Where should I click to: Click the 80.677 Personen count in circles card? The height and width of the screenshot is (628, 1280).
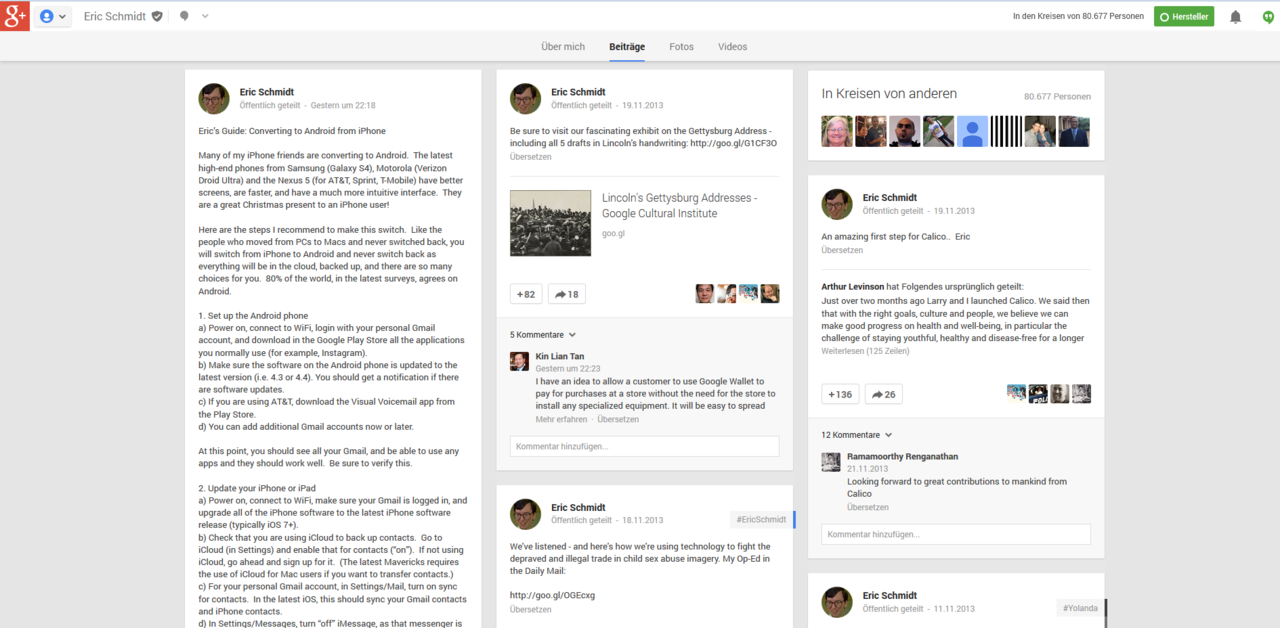pyautogui.click(x=1057, y=97)
